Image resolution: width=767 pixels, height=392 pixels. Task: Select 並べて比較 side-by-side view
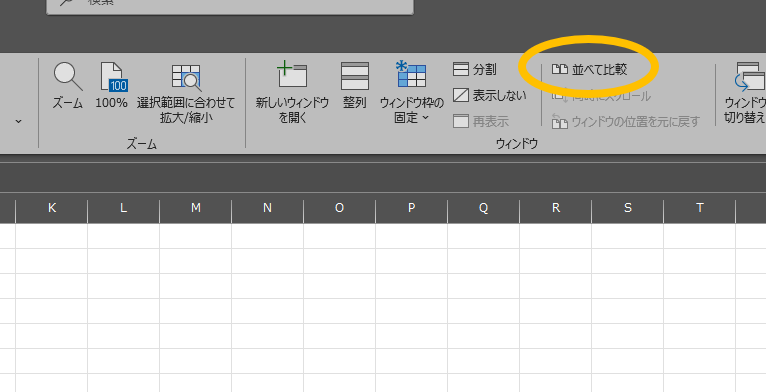click(589, 69)
